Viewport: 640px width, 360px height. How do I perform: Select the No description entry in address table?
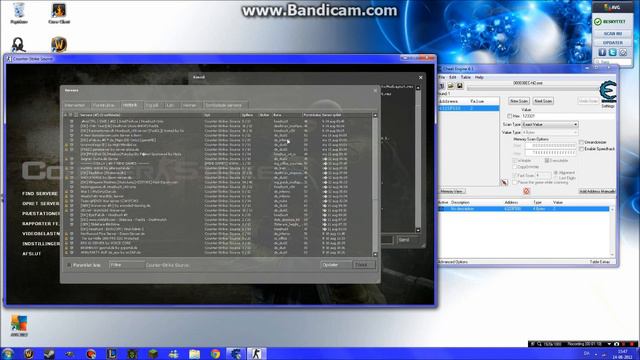tap(524, 209)
